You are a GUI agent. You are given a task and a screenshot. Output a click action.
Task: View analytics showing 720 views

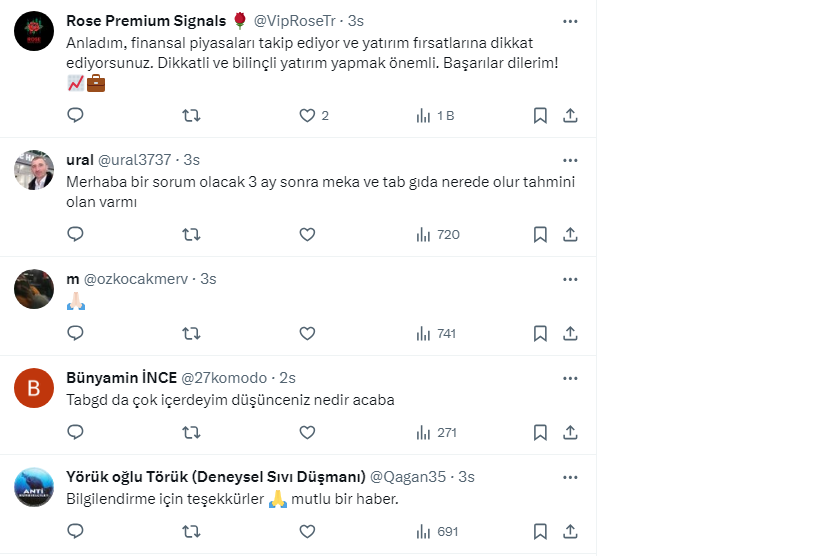coord(438,234)
